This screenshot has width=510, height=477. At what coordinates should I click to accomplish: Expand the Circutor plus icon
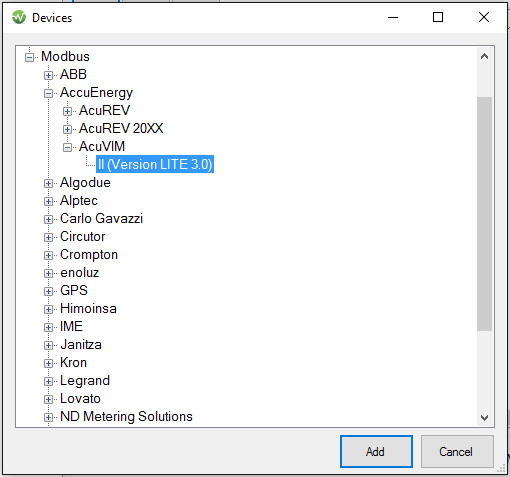click(48, 237)
